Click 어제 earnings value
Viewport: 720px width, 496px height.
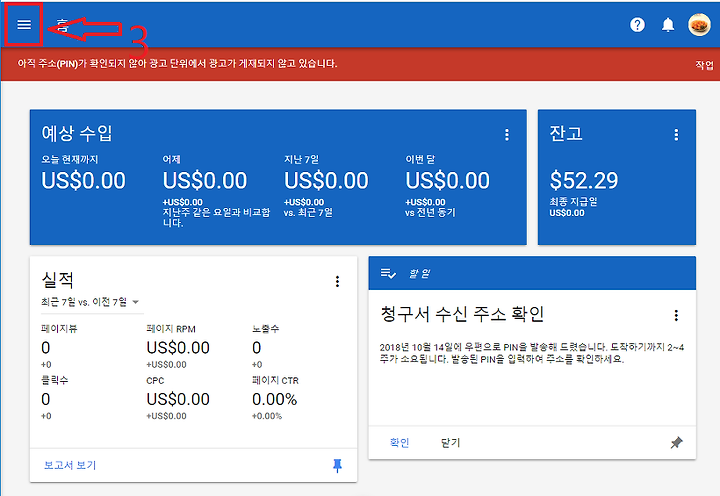(205, 180)
